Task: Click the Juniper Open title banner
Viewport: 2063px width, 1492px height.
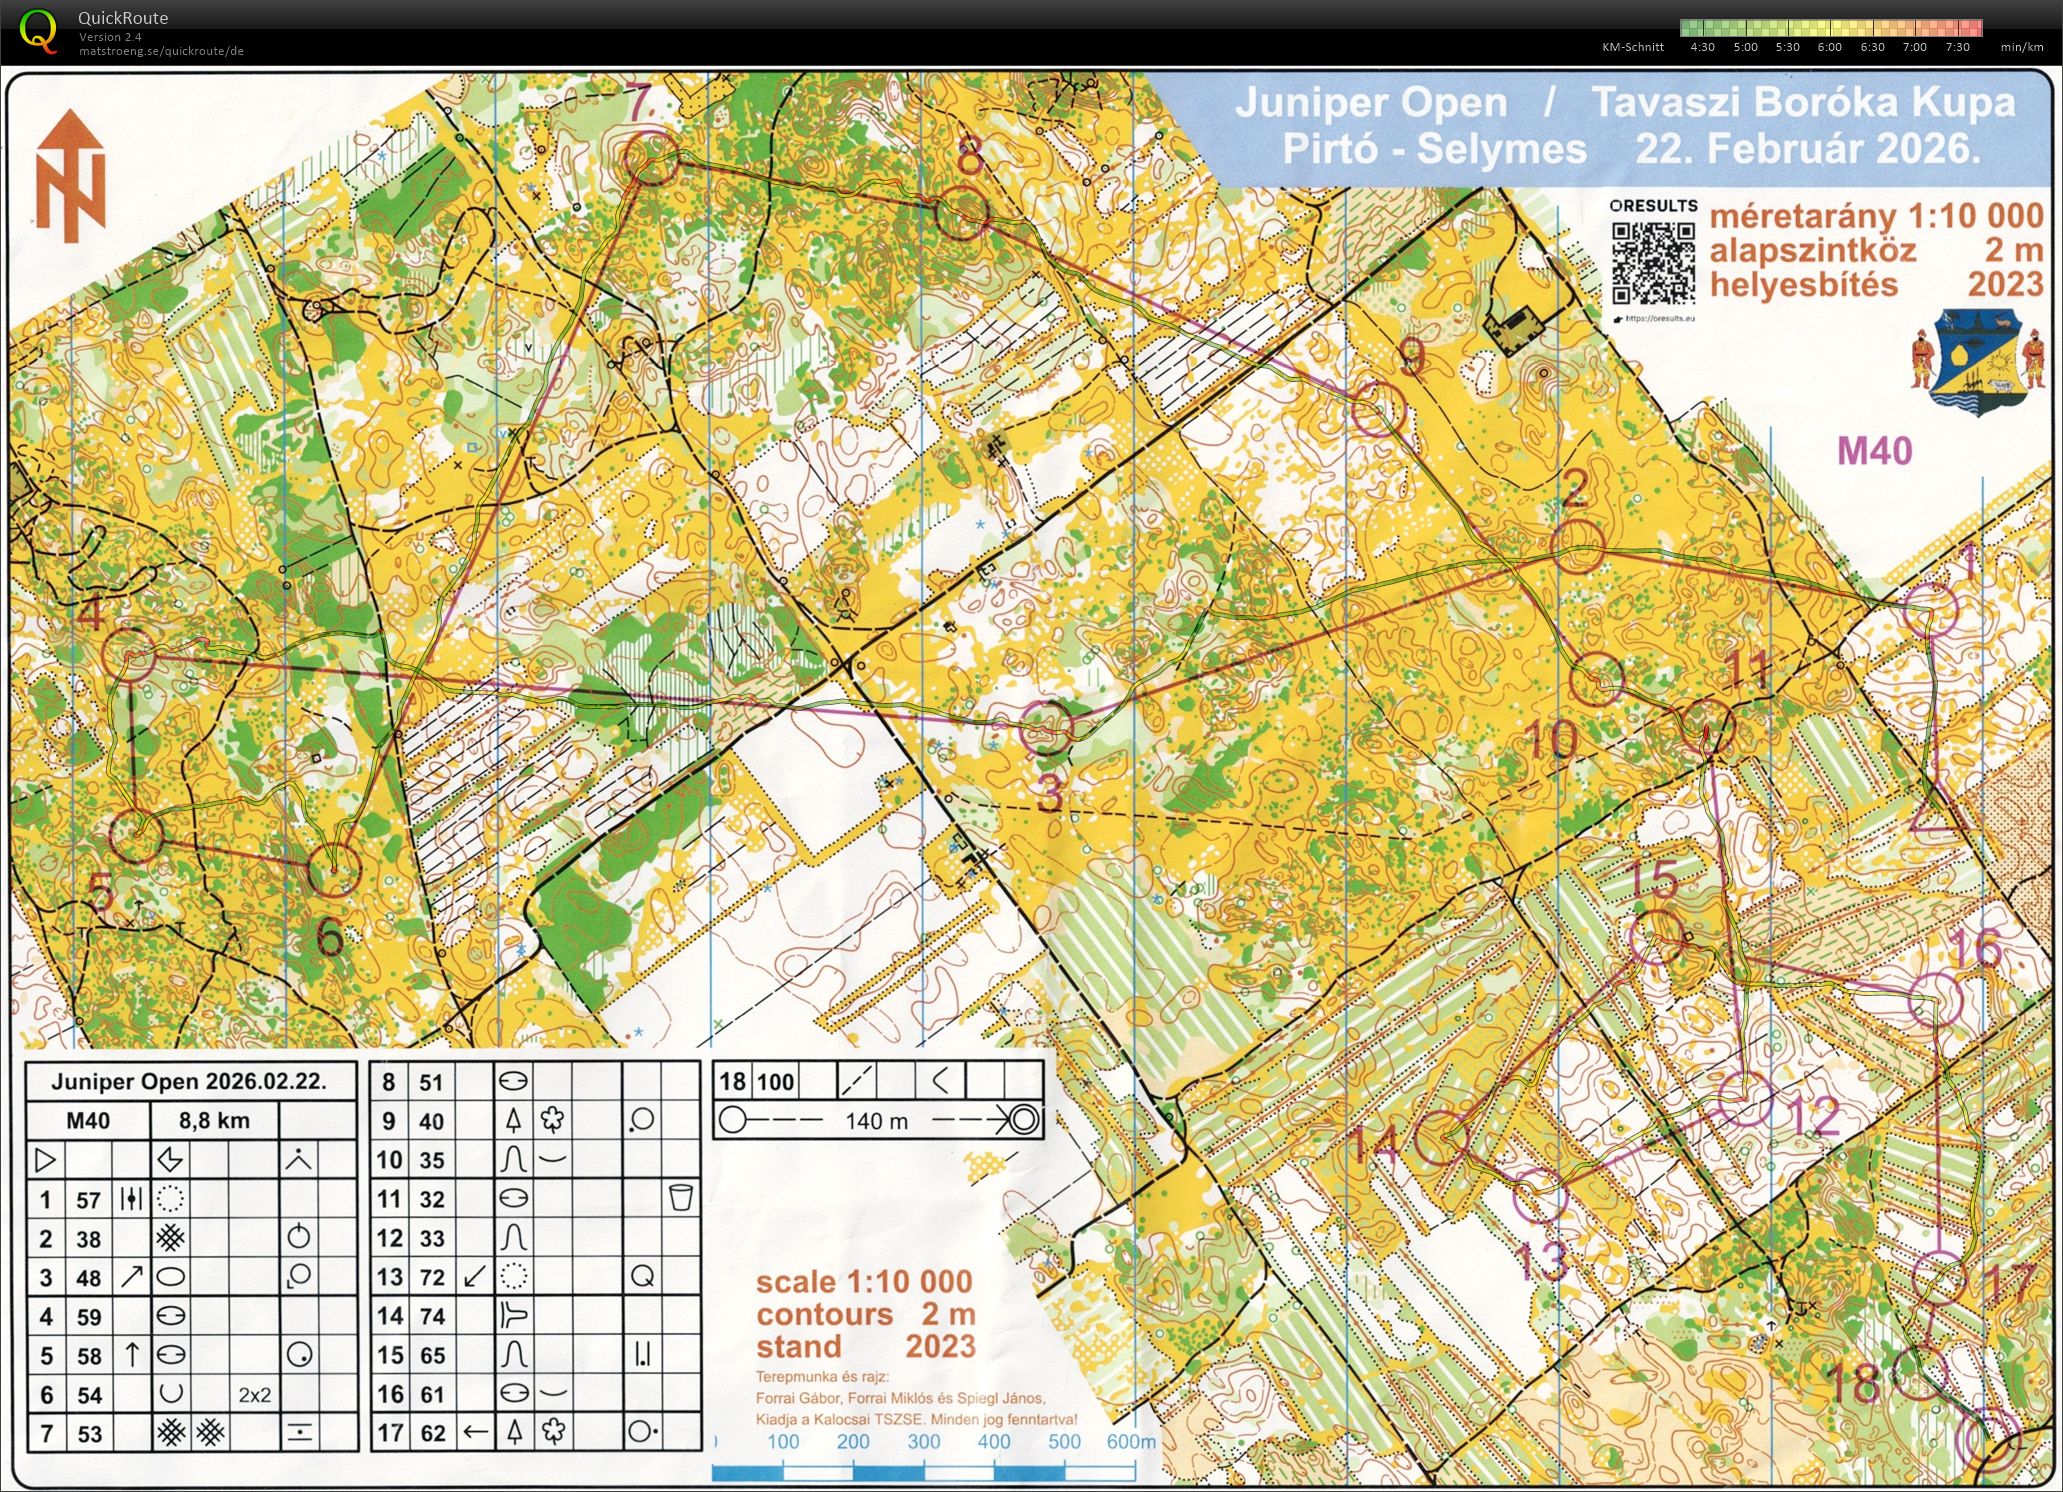Action: point(1625,126)
